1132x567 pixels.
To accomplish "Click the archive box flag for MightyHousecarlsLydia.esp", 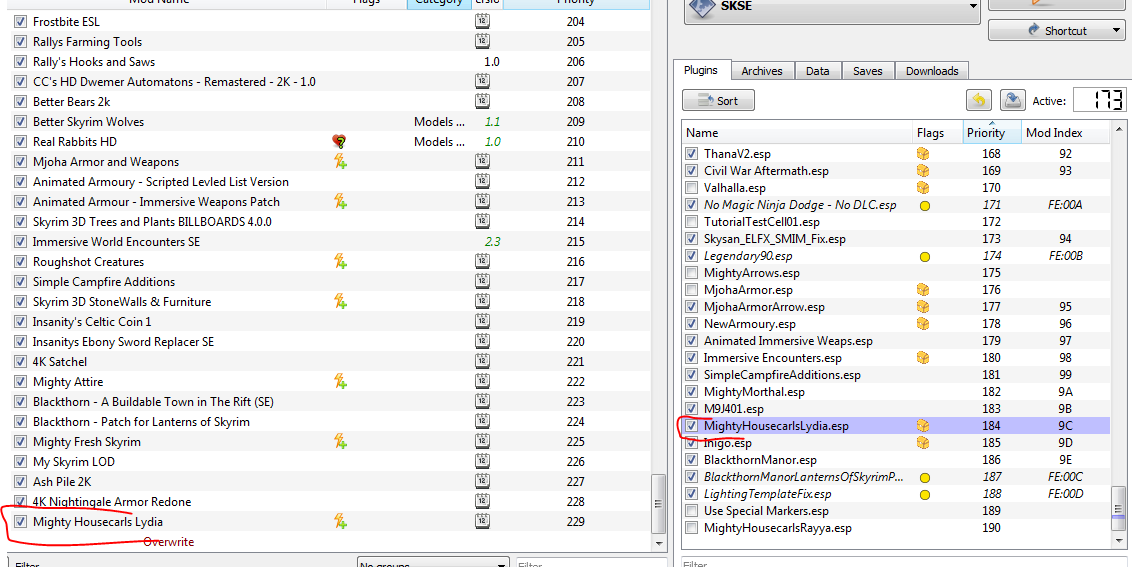I will coord(924,426).
